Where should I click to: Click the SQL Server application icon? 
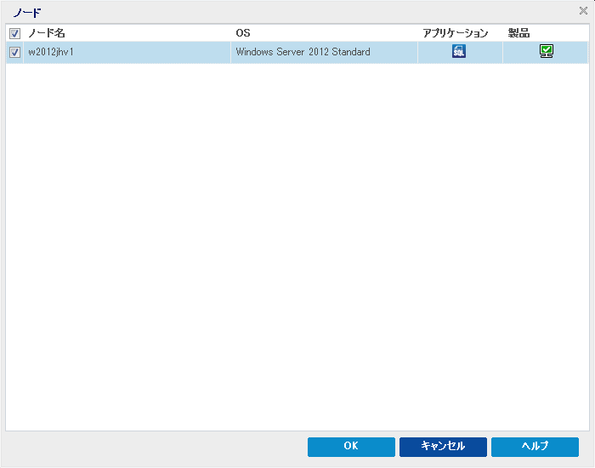[459, 51]
